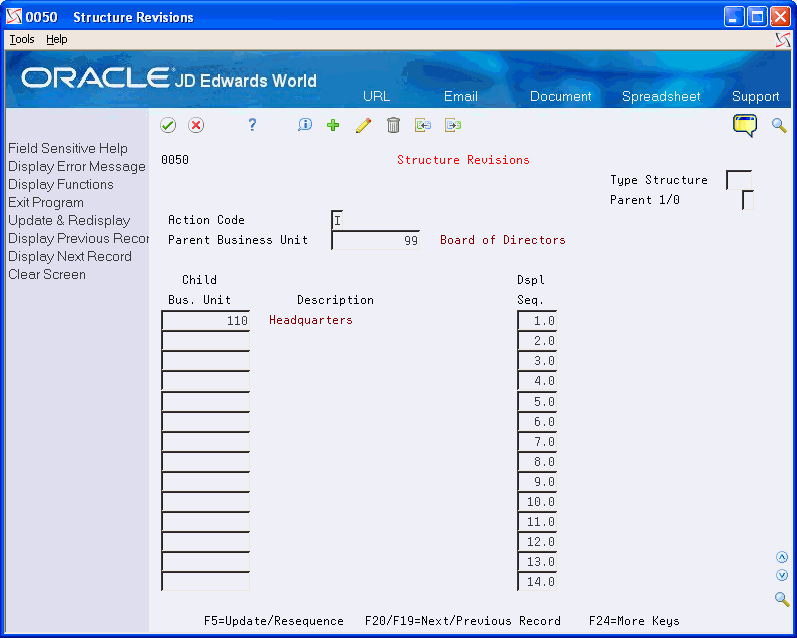Click the trash can Delete icon
The height and width of the screenshot is (638, 797).
393,125
